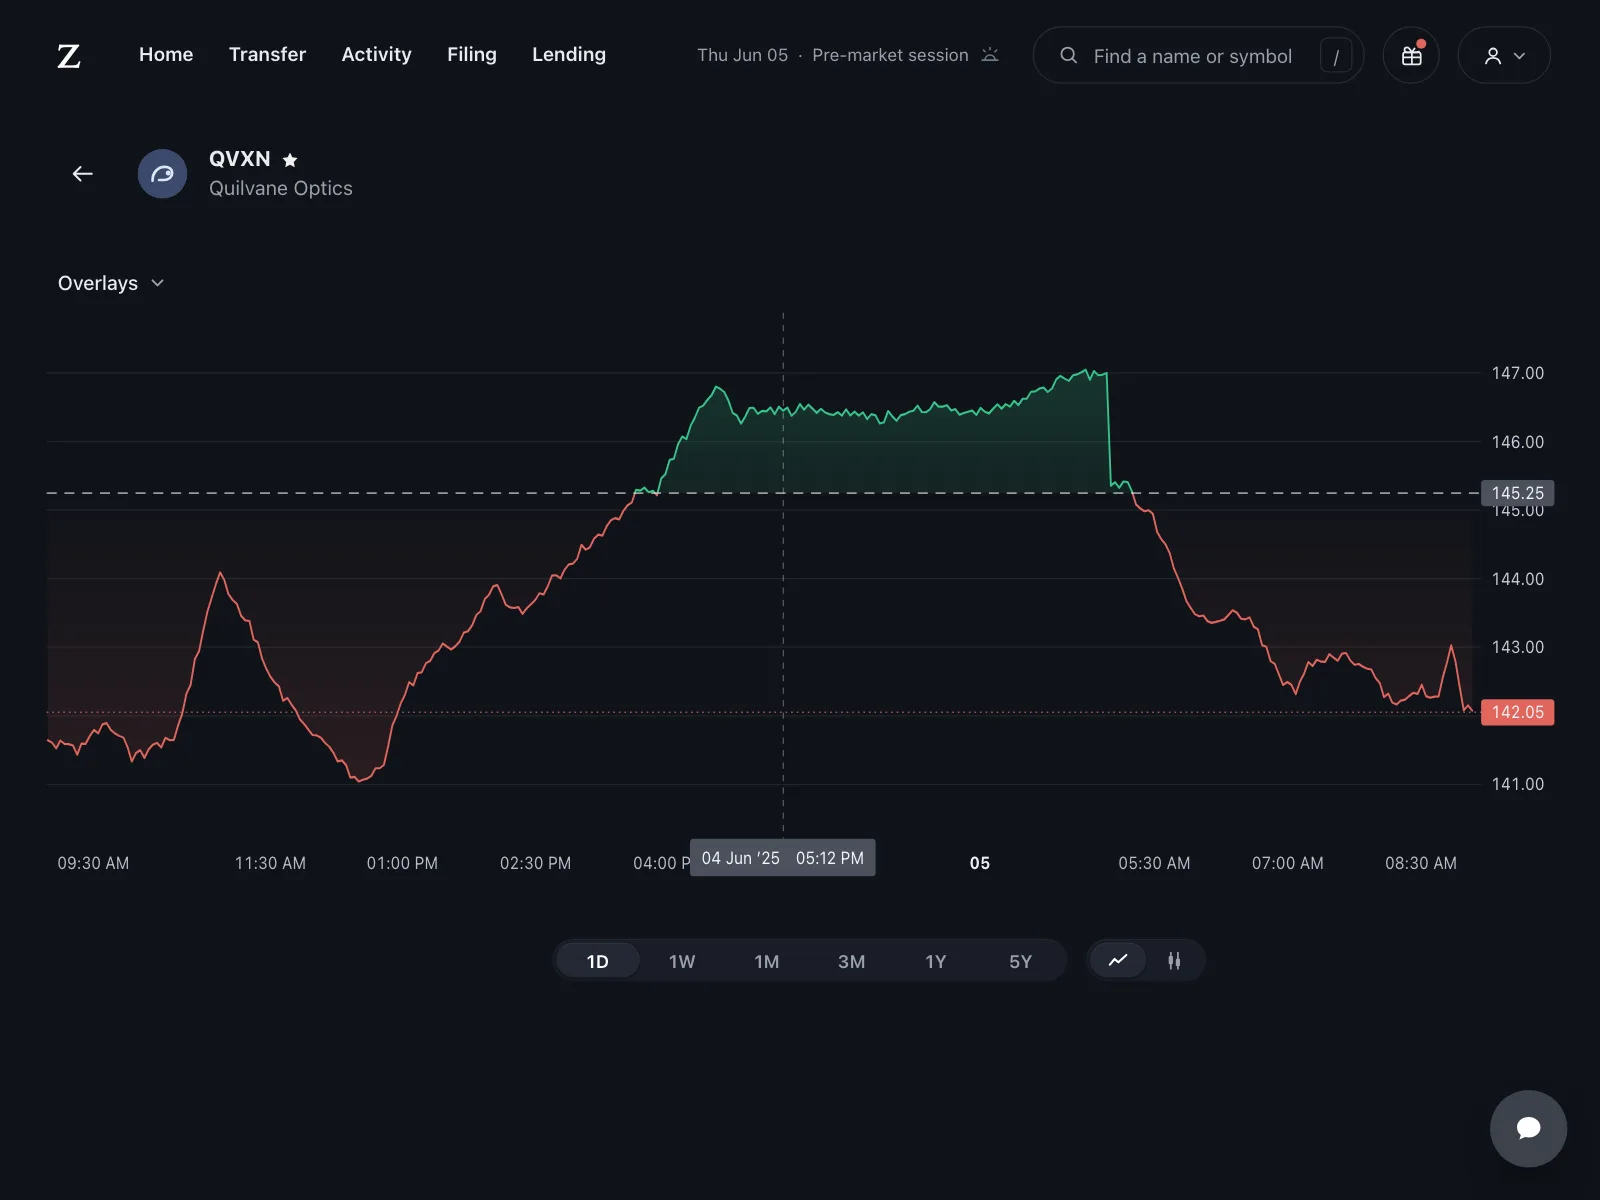Click the 143.00 price axis label
The image size is (1600, 1200).
tap(1518, 647)
